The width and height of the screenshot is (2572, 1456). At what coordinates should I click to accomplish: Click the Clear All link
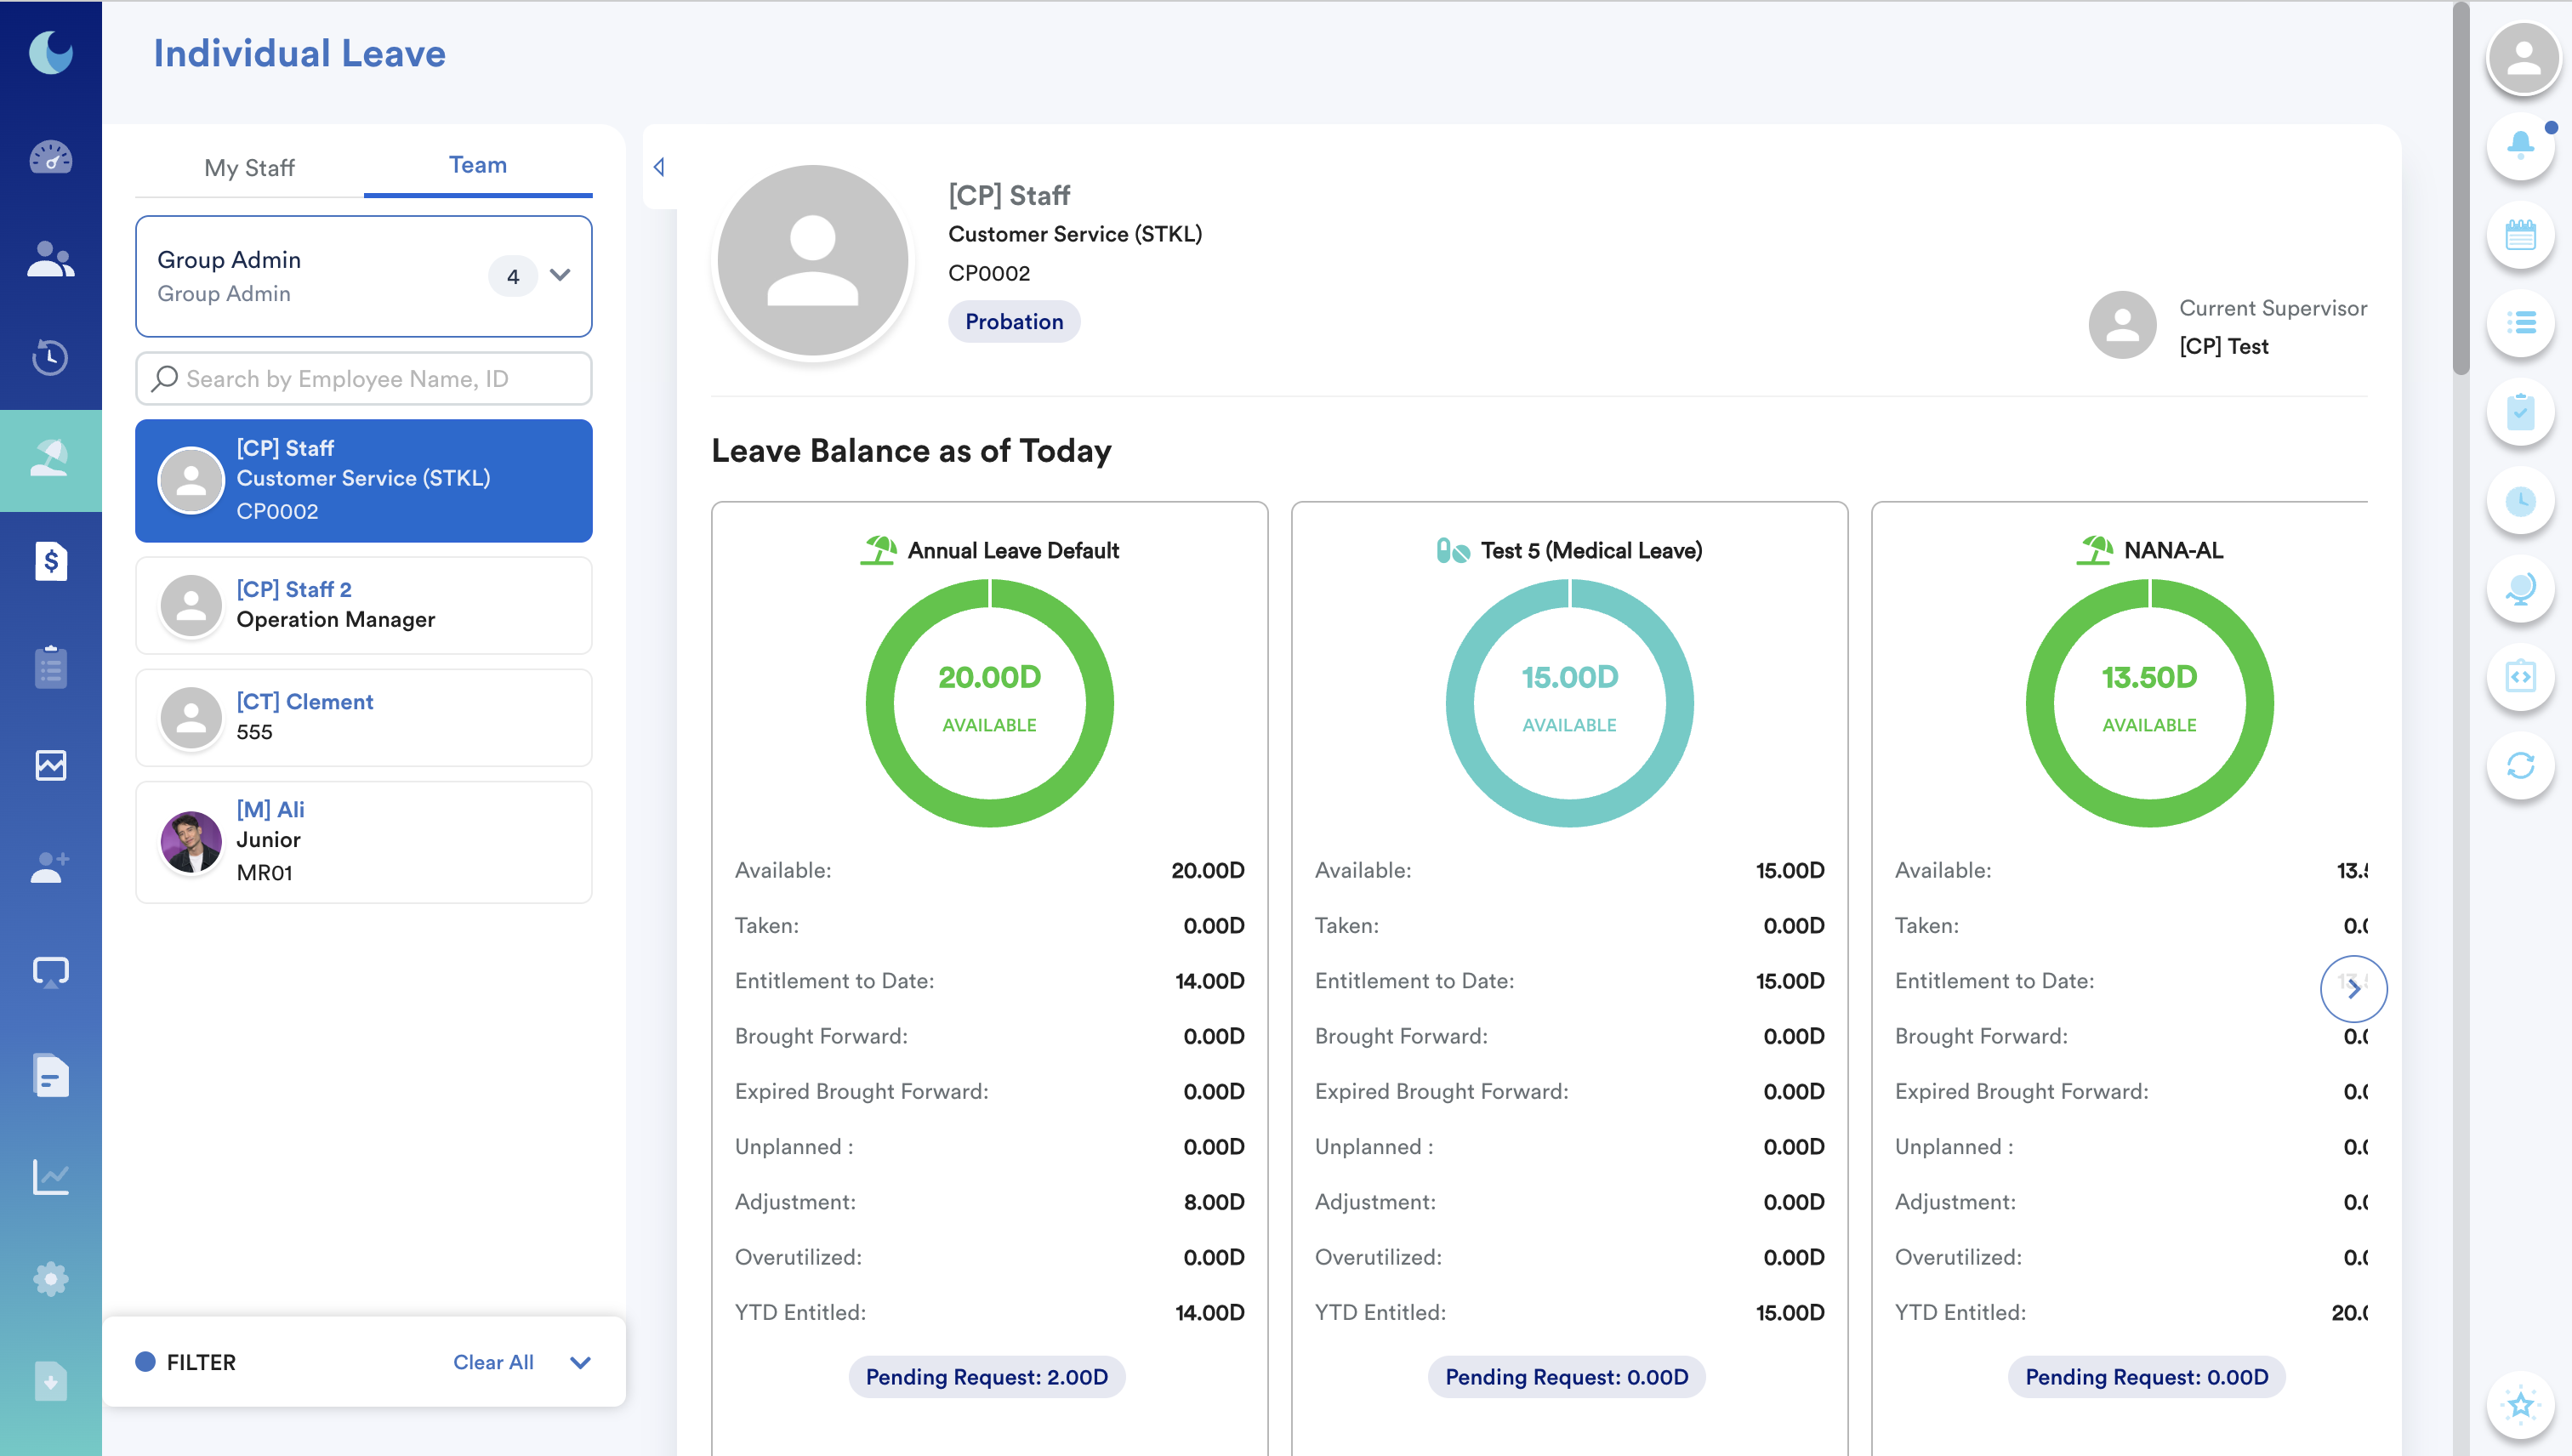click(493, 1362)
